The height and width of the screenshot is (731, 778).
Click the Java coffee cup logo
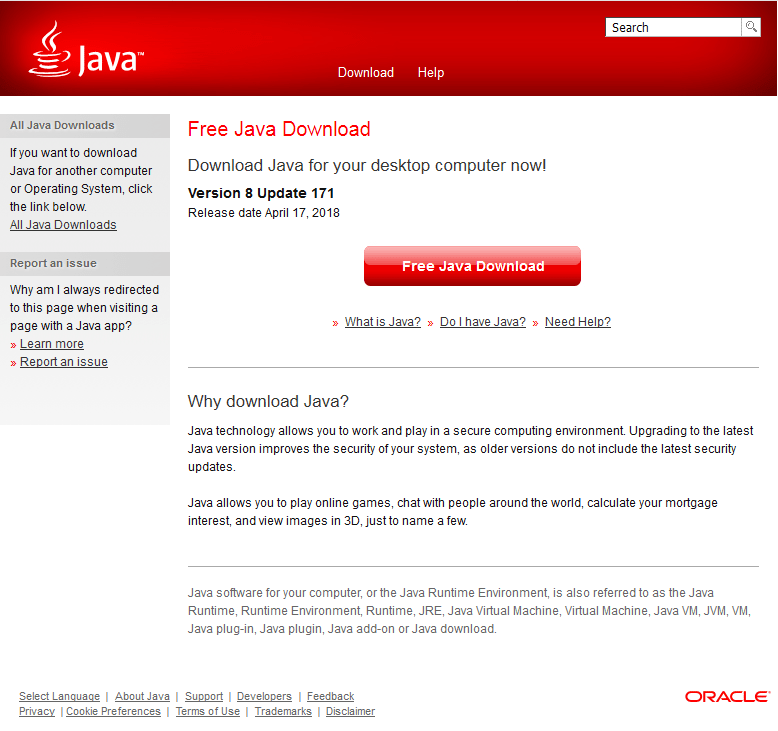pos(86,49)
